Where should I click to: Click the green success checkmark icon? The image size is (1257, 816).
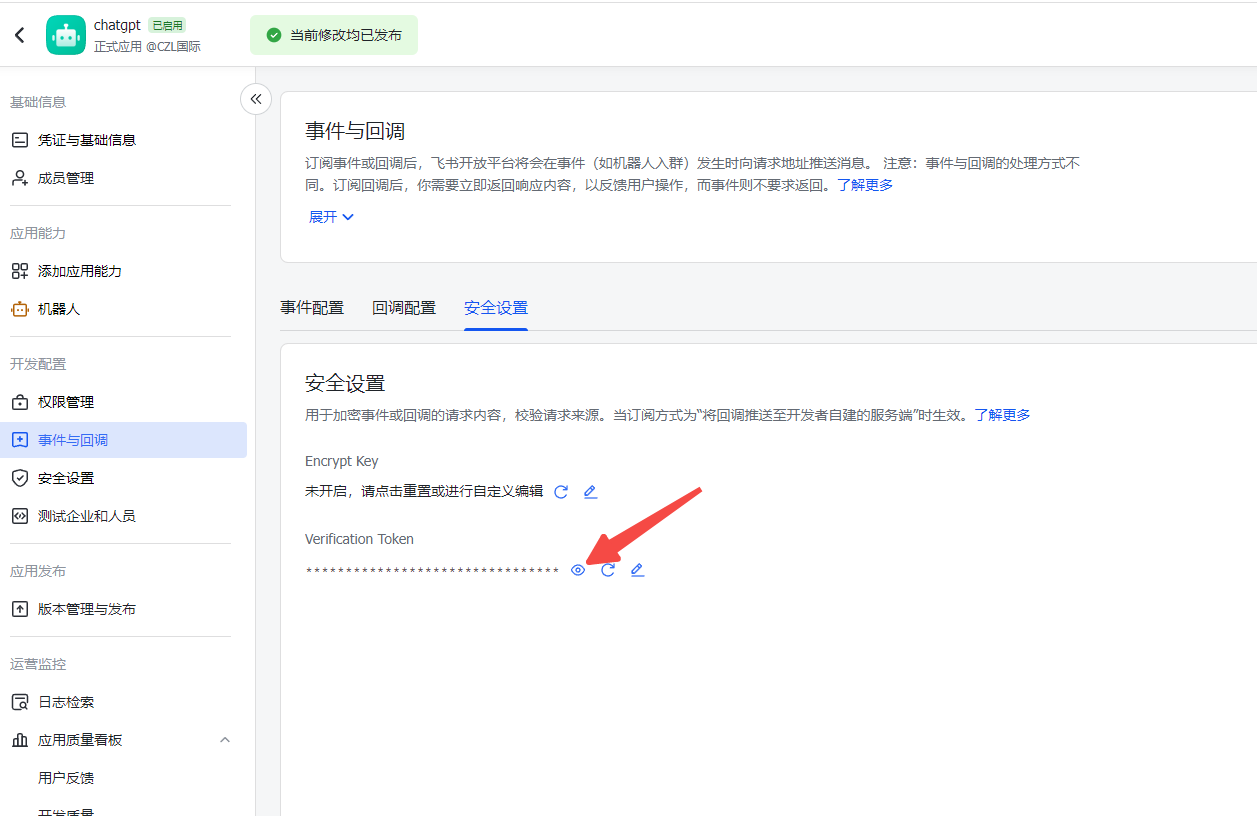274,35
